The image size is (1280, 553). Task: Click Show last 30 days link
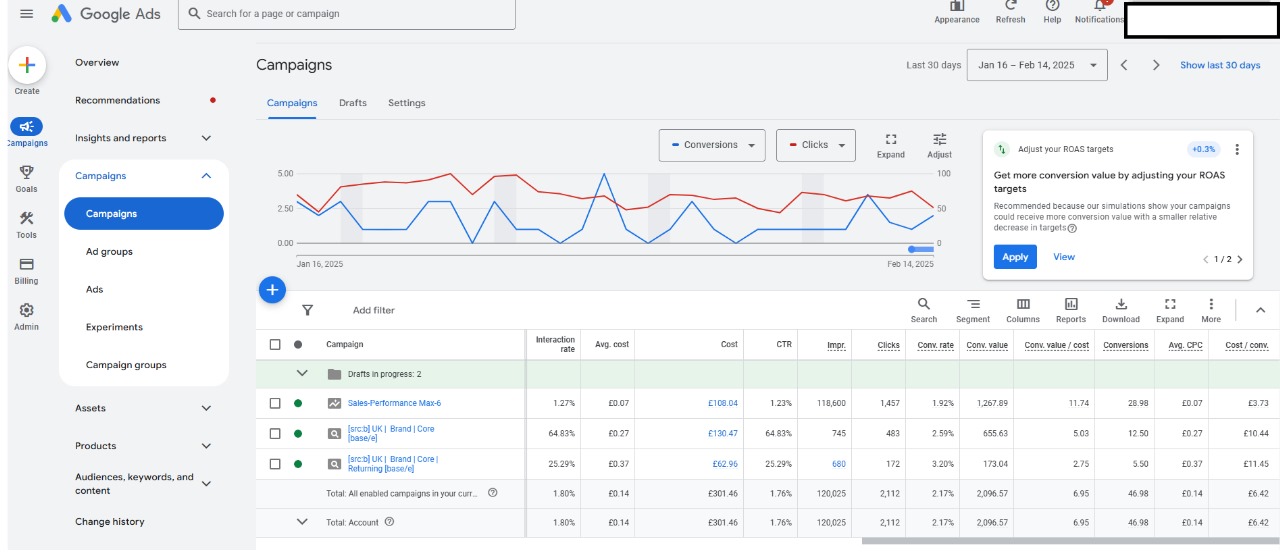[1220, 65]
